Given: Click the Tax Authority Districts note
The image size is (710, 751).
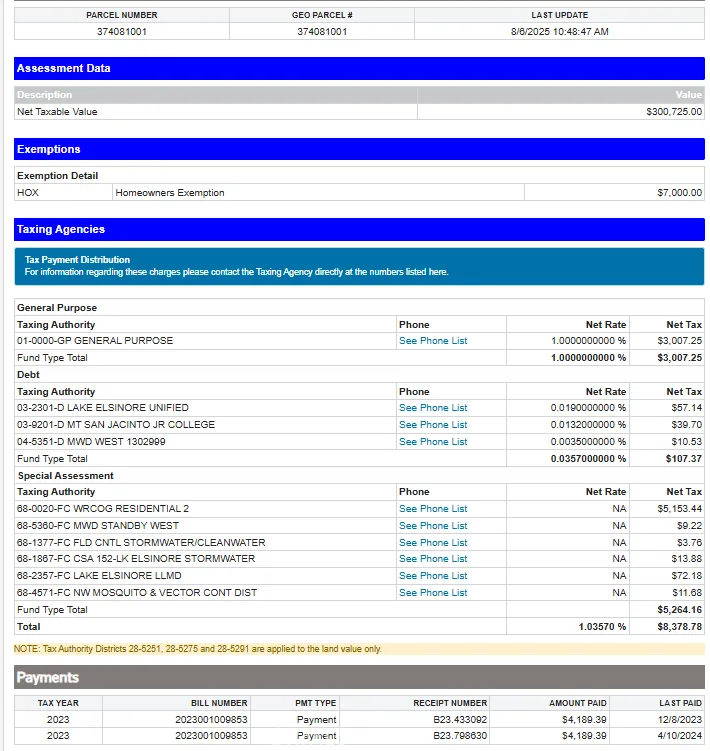Looking at the screenshot, I should (x=197, y=649).
